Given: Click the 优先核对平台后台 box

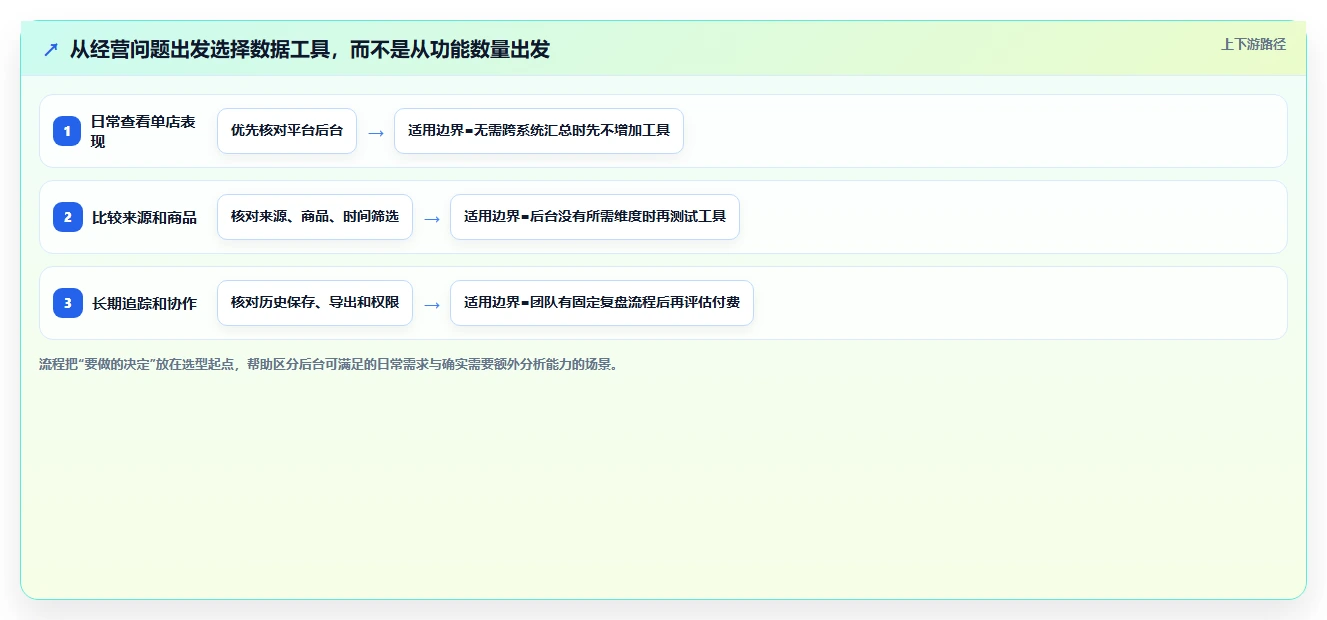Looking at the screenshot, I should pyautogui.click(x=287, y=131).
